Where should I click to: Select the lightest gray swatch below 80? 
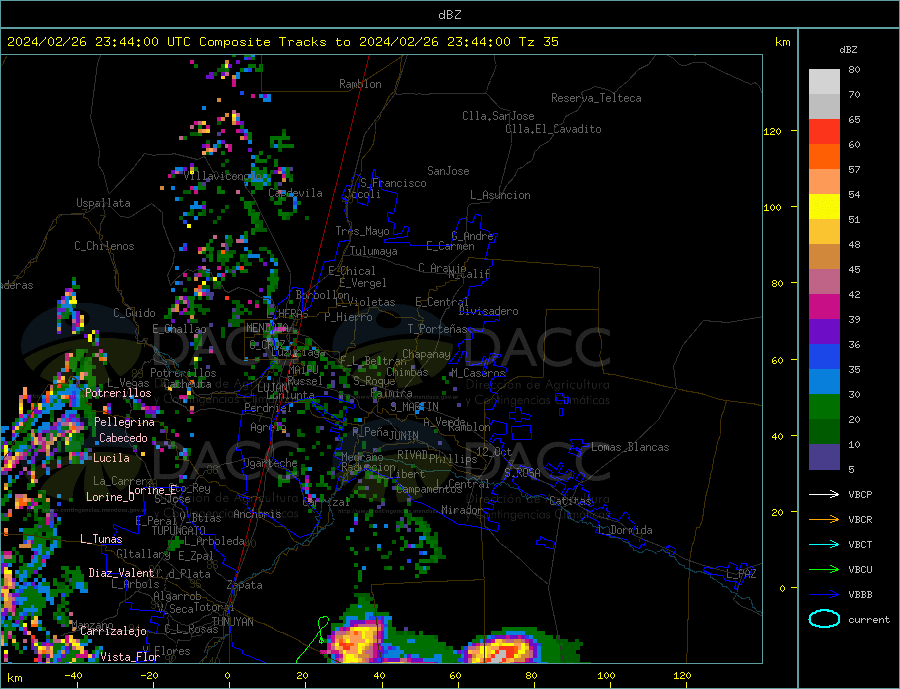coord(824,82)
